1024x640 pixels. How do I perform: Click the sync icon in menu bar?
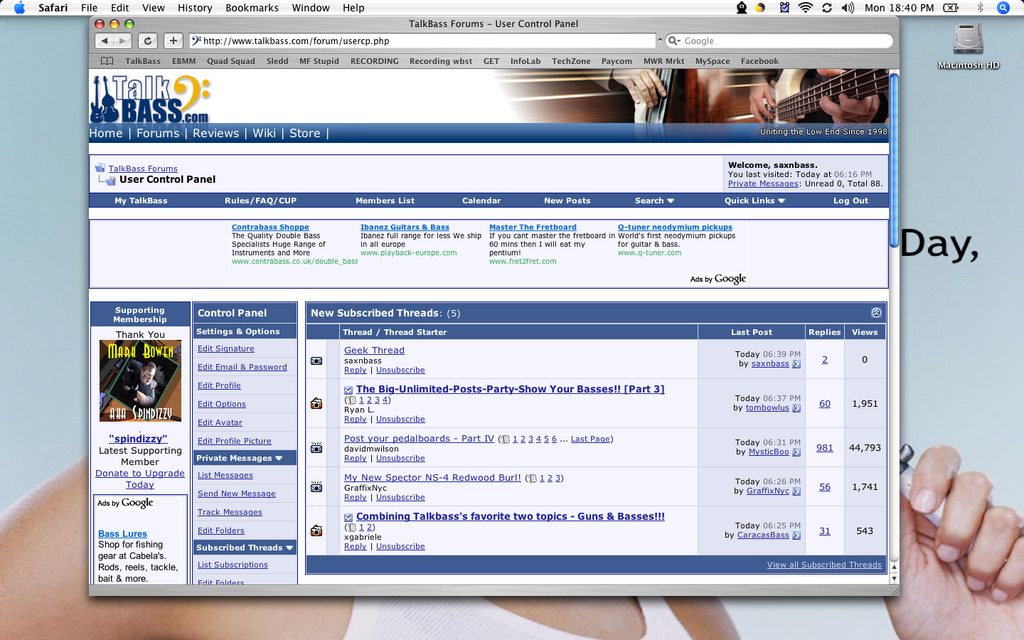point(827,8)
